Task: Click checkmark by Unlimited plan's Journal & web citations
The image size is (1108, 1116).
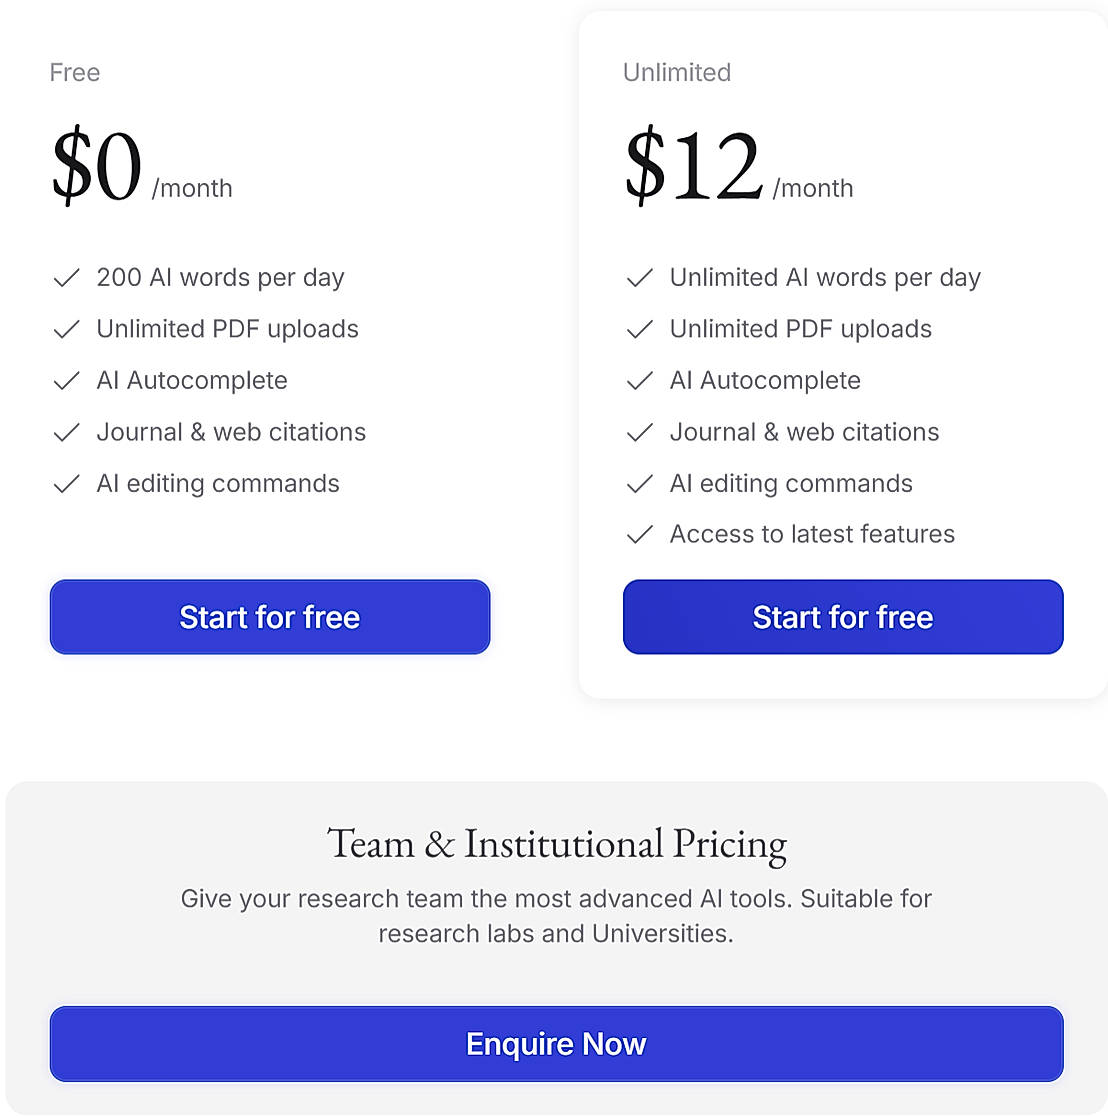Action: click(x=639, y=433)
